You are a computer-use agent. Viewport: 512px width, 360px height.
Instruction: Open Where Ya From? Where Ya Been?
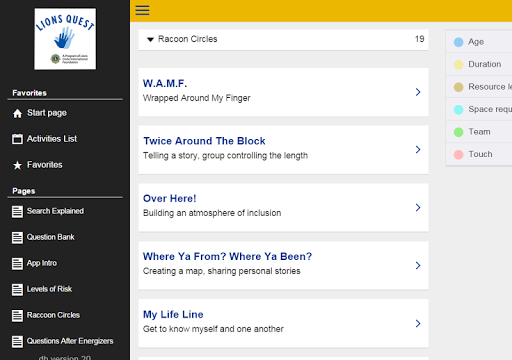point(283,265)
